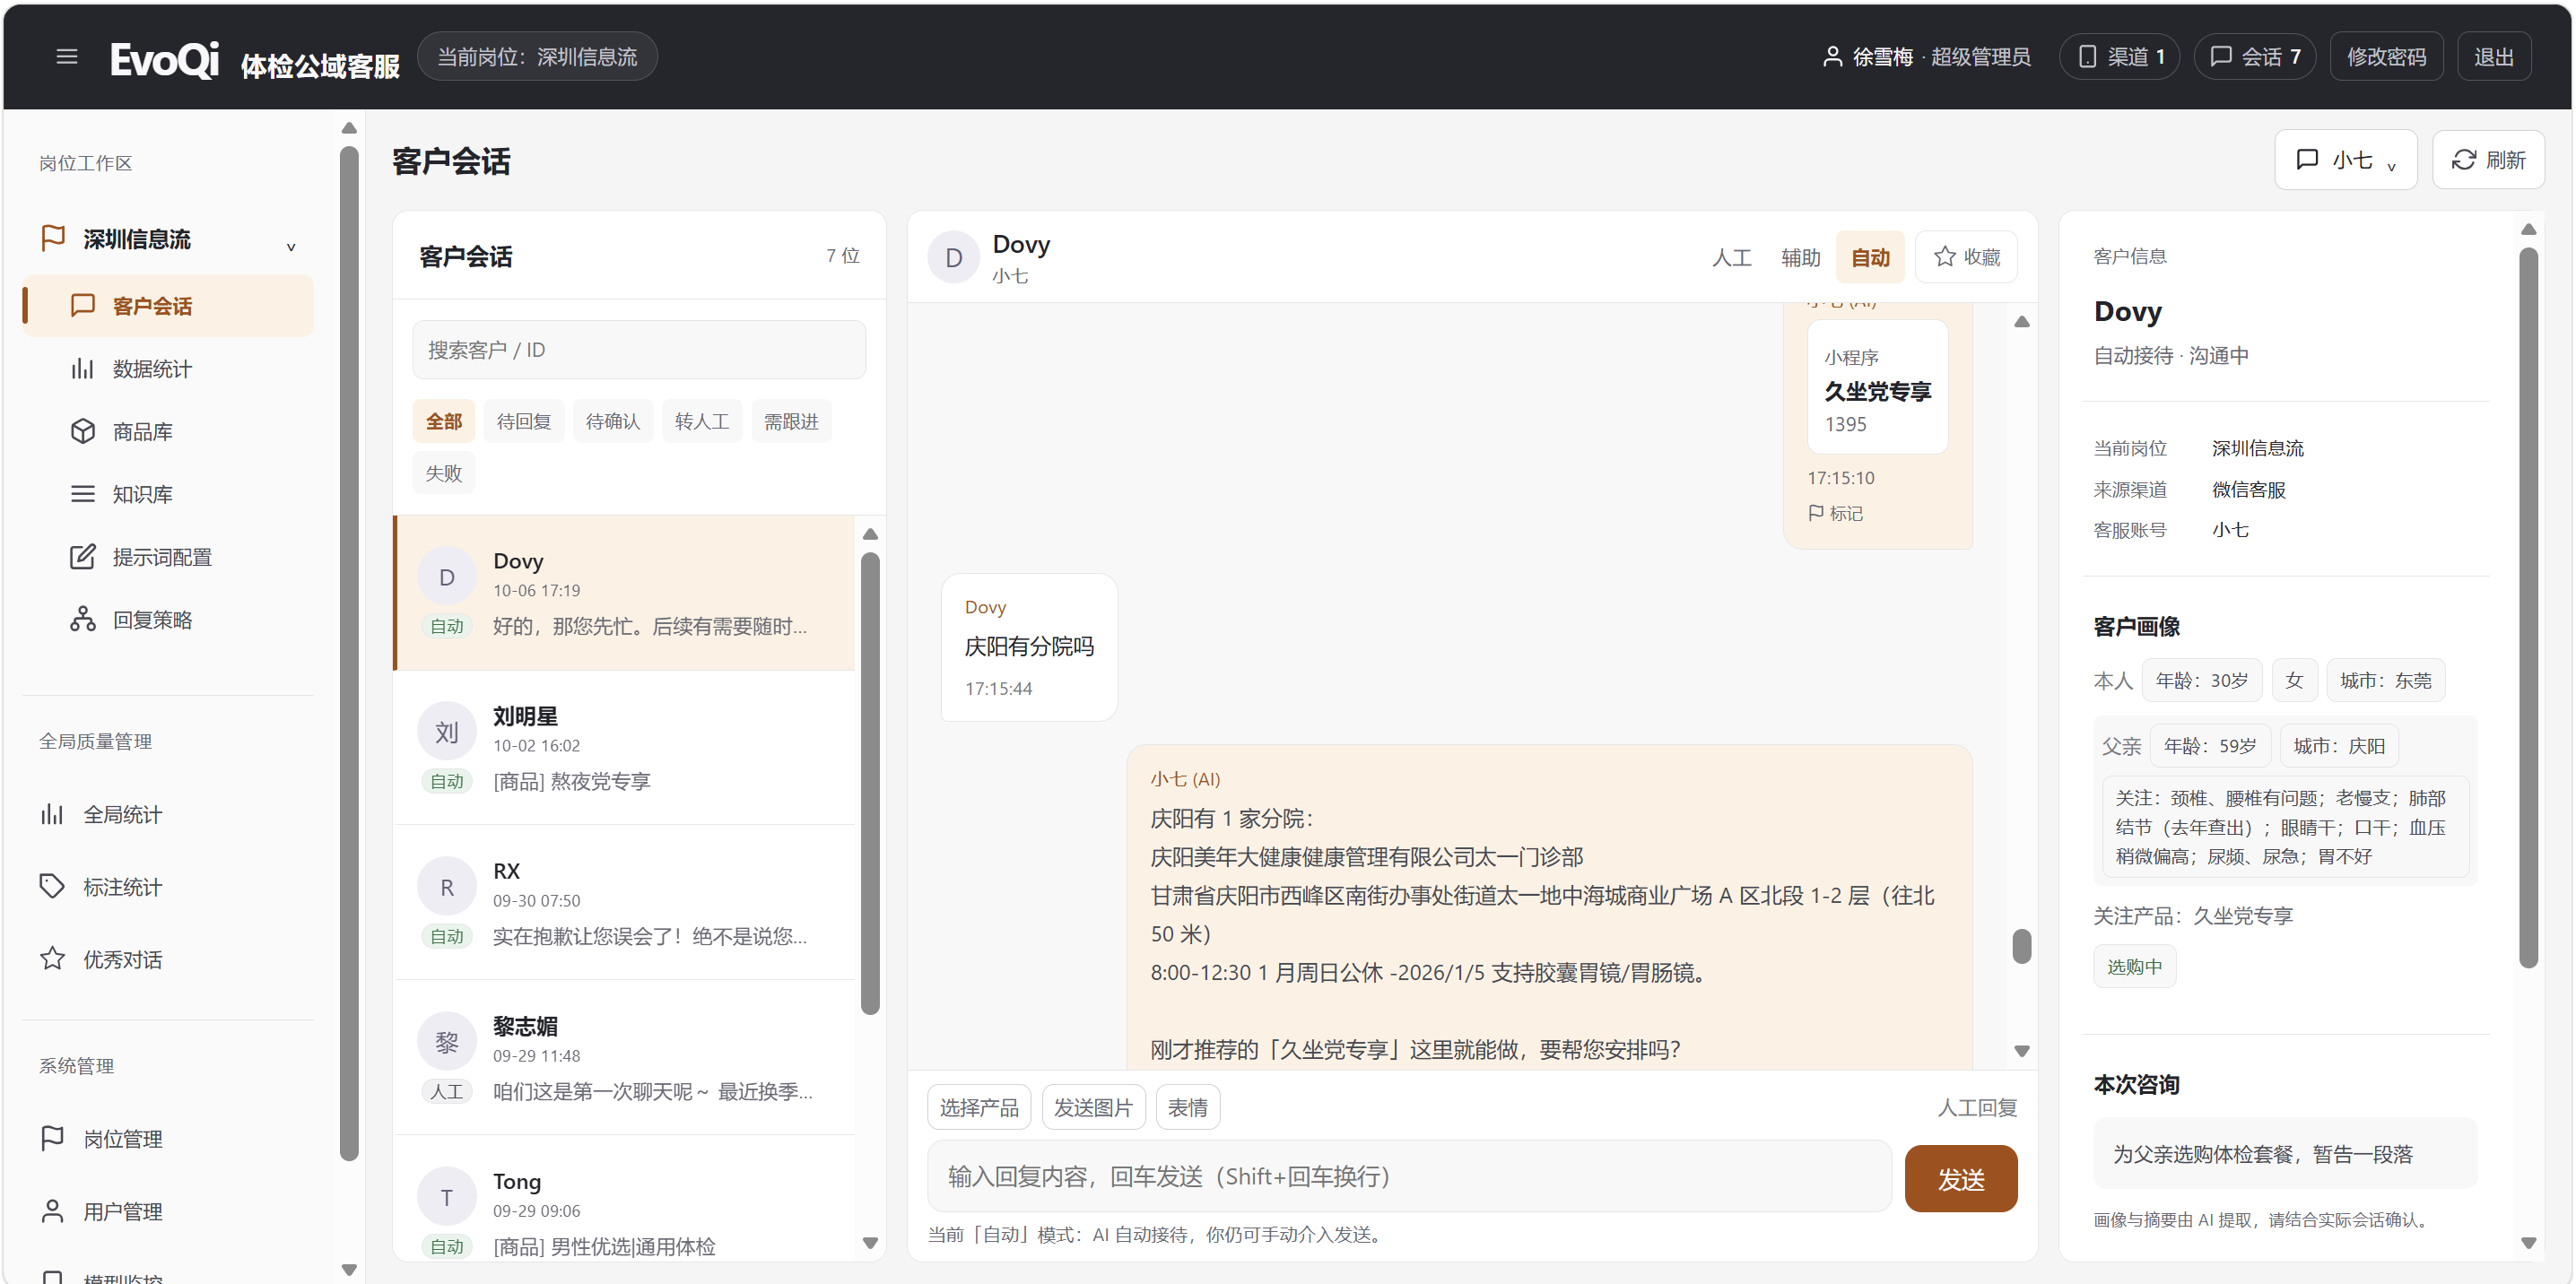
Task: Open 标注统计 tag icon
Action: [52, 887]
